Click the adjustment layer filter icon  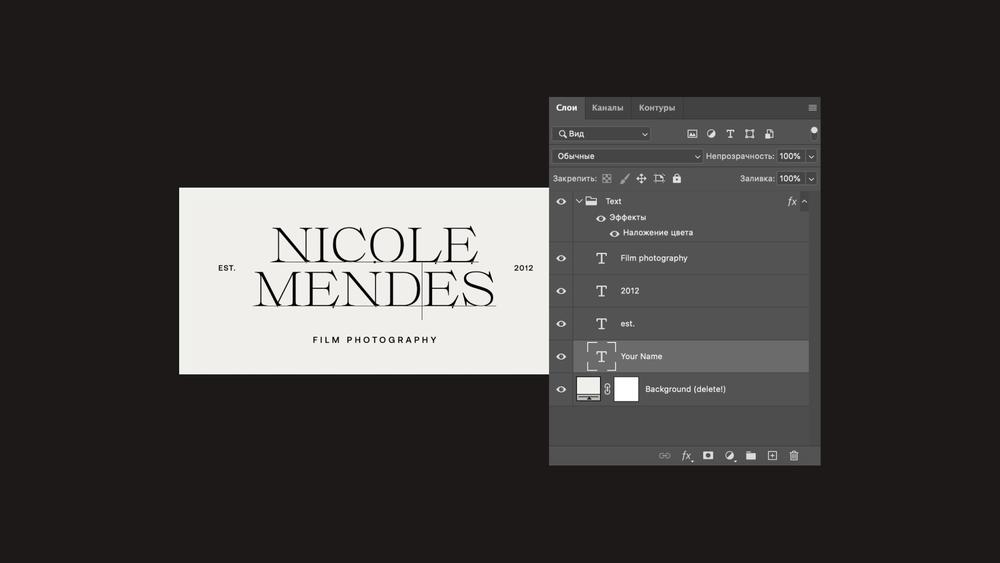coord(711,134)
